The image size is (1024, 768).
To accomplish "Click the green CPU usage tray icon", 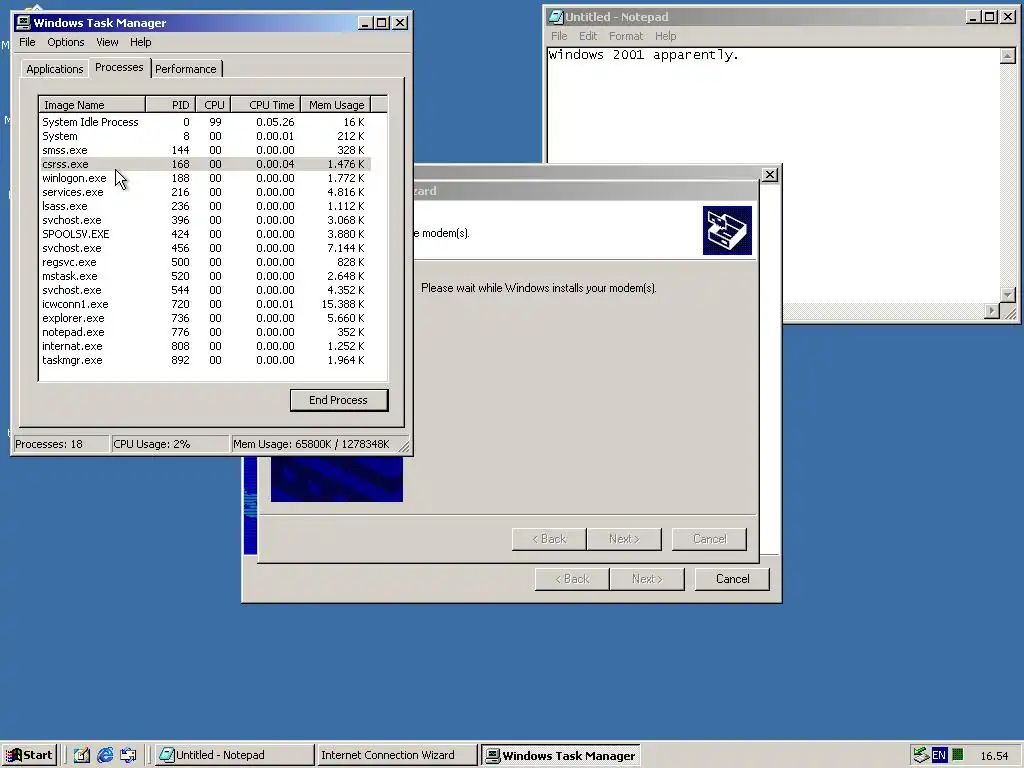I will pyautogui.click(x=958, y=755).
